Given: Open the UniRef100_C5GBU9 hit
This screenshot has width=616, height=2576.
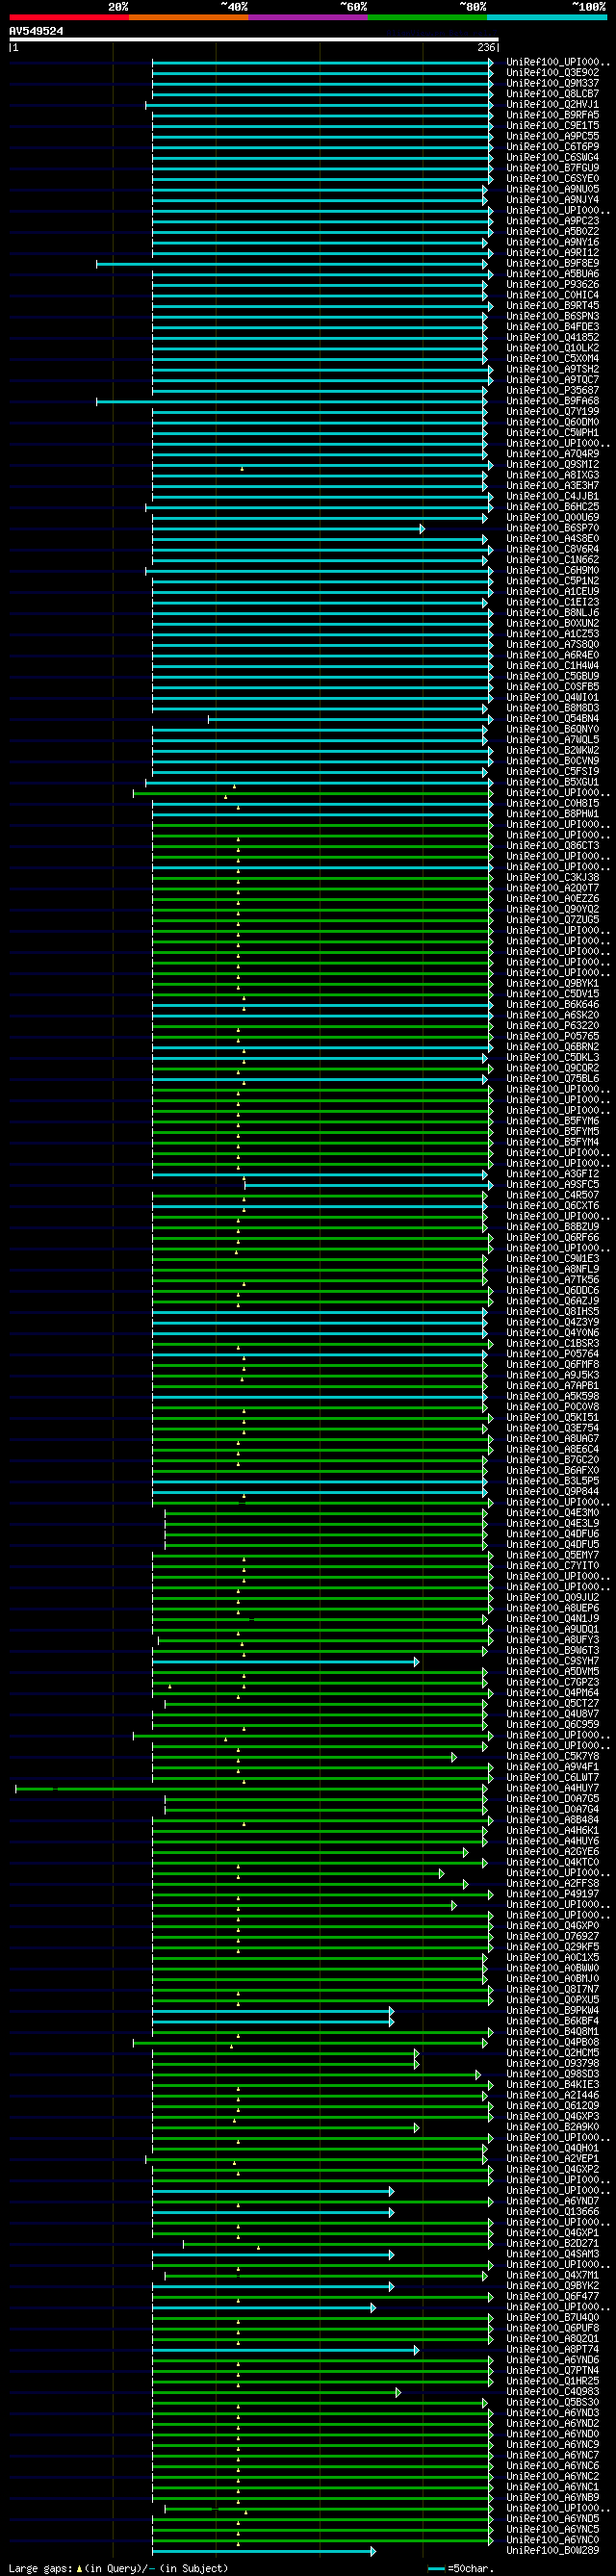Looking at the screenshot, I should pyautogui.click(x=553, y=677).
